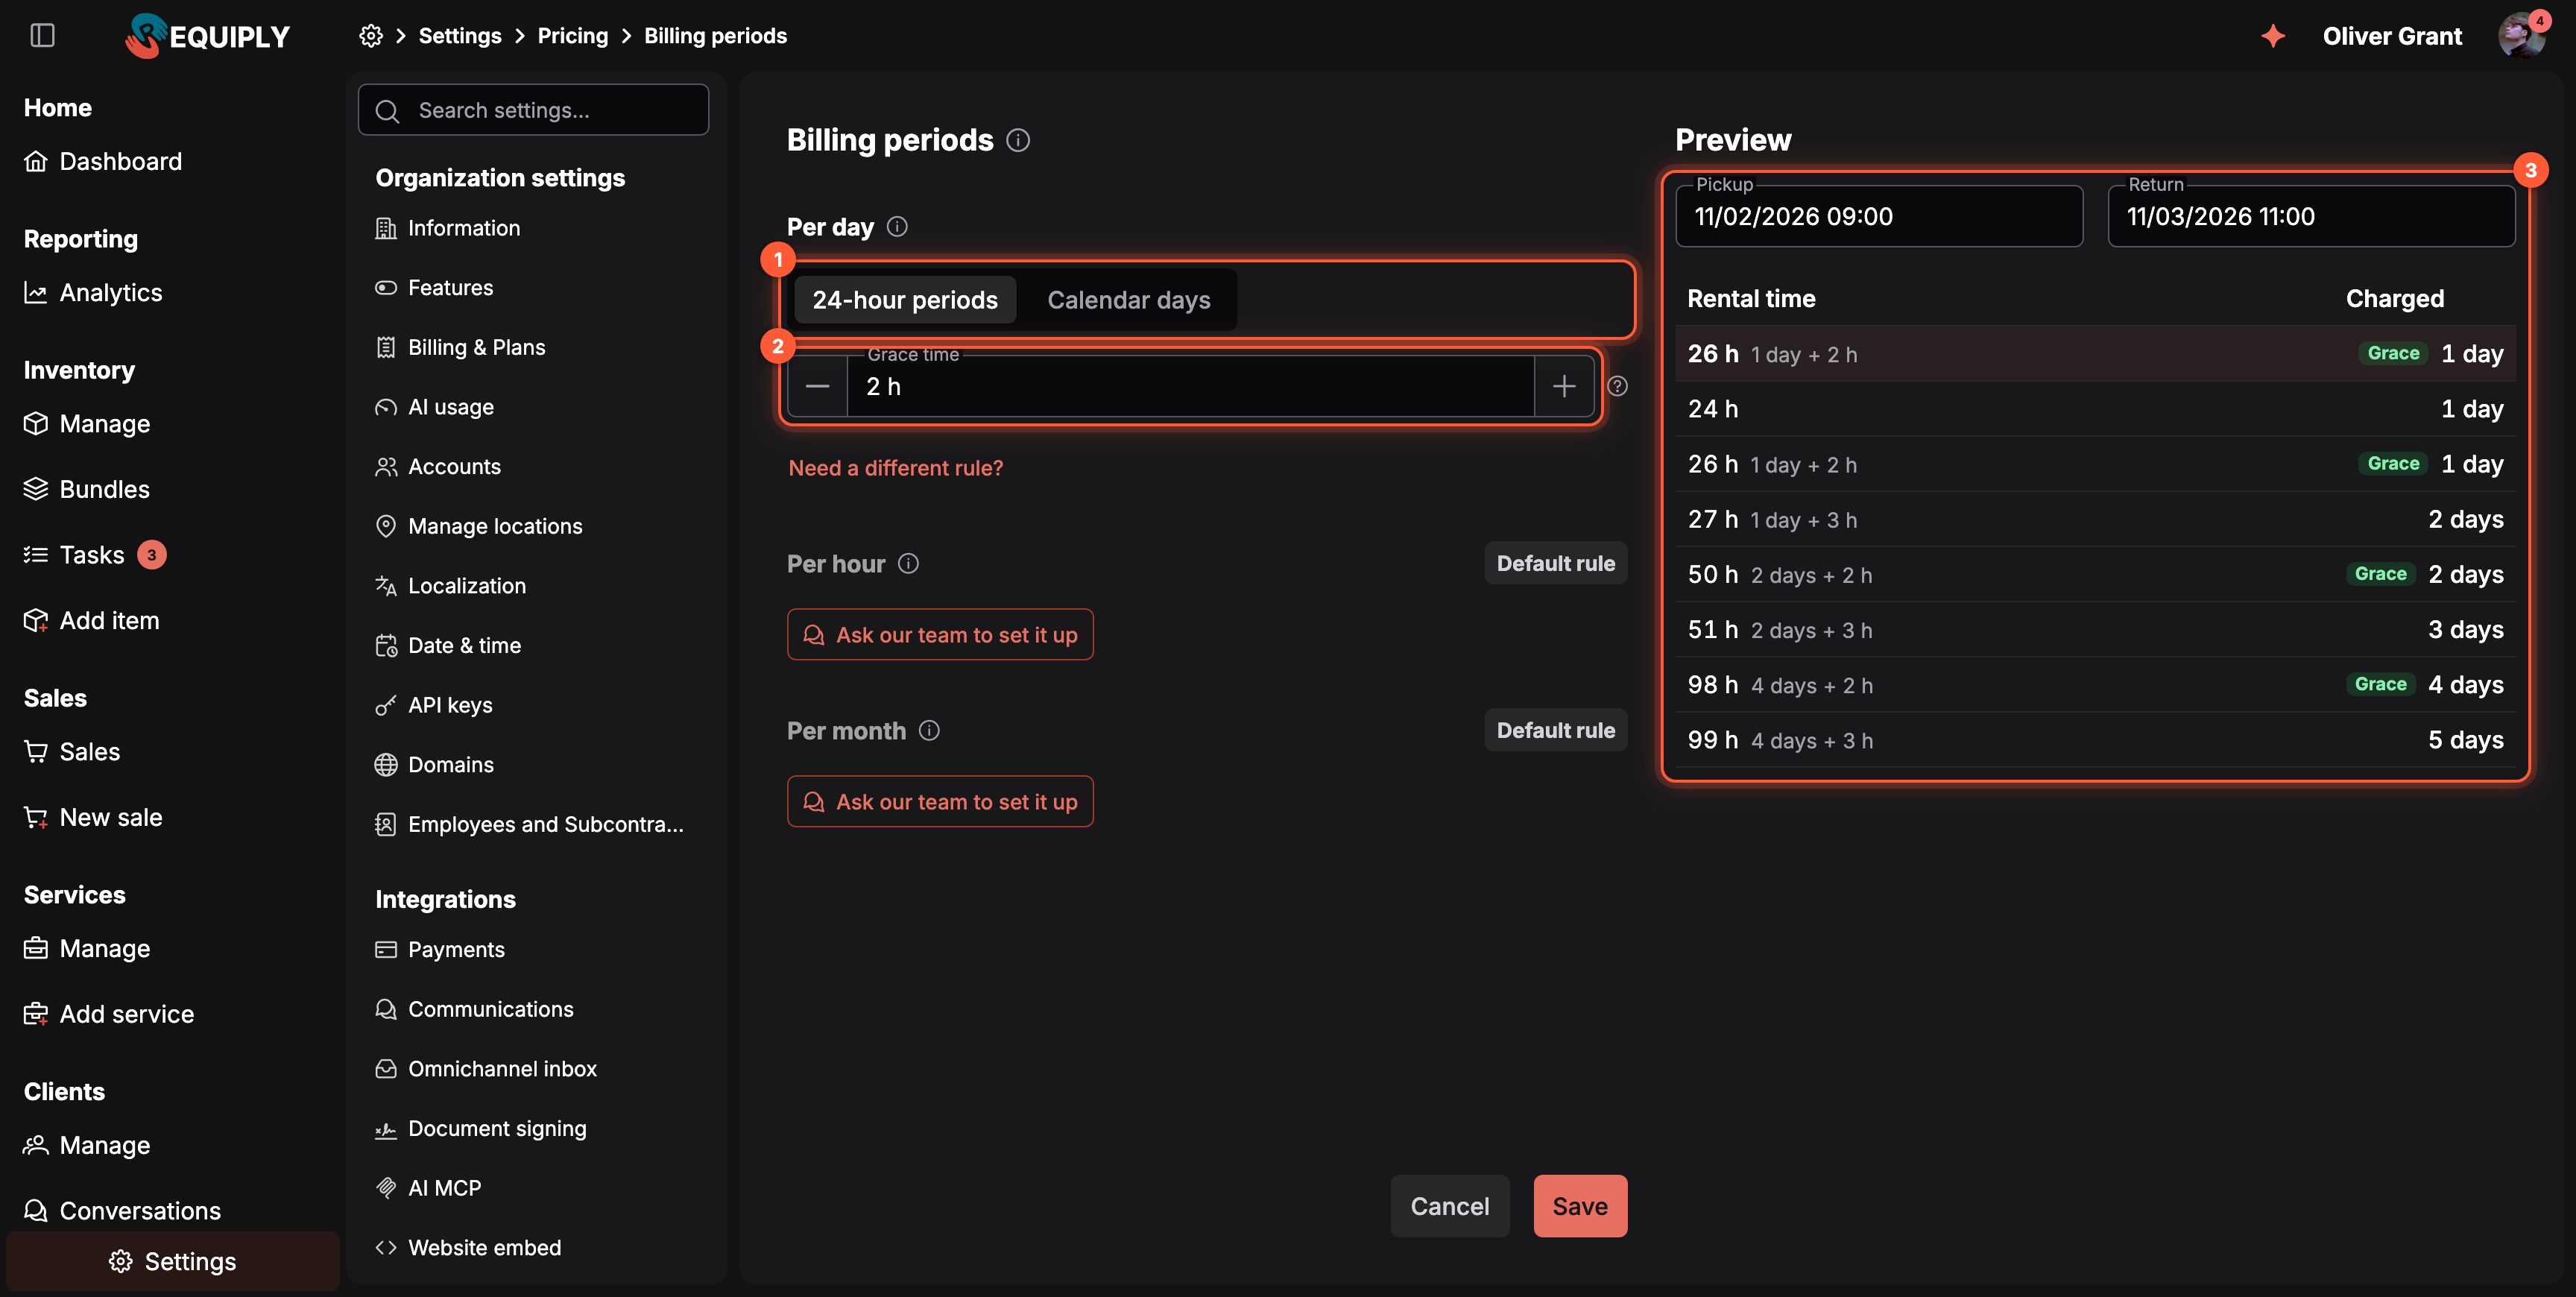Open Tasks with 3 badge
Viewport: 2576px width, 1297px height.
coord(95,555)
